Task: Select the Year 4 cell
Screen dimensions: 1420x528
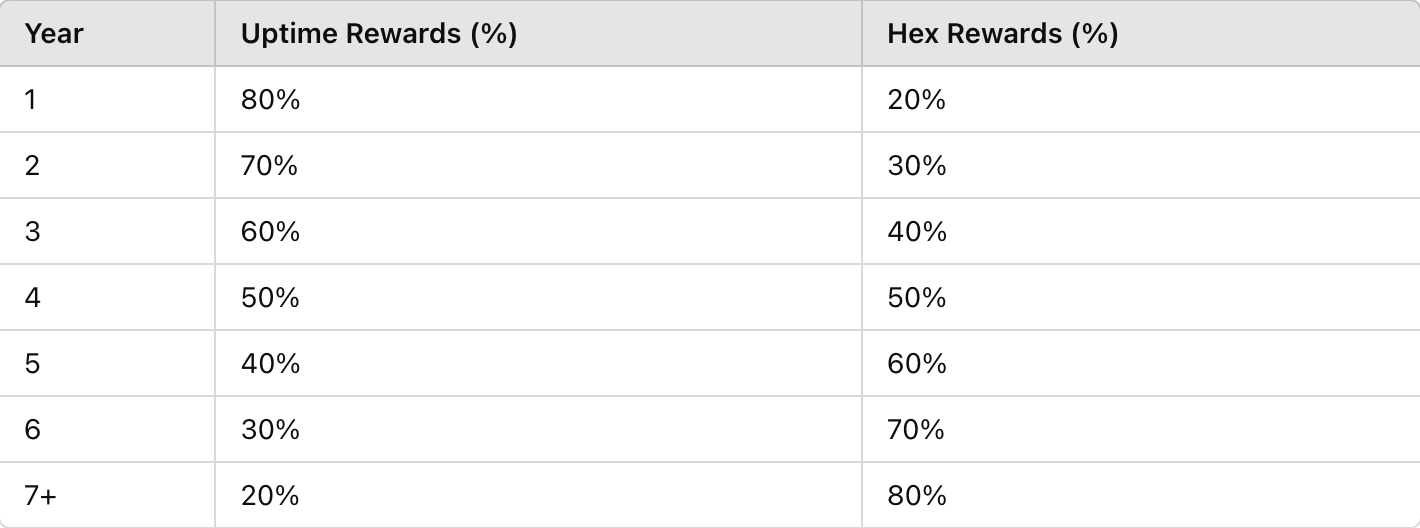Action: (32, 298)
